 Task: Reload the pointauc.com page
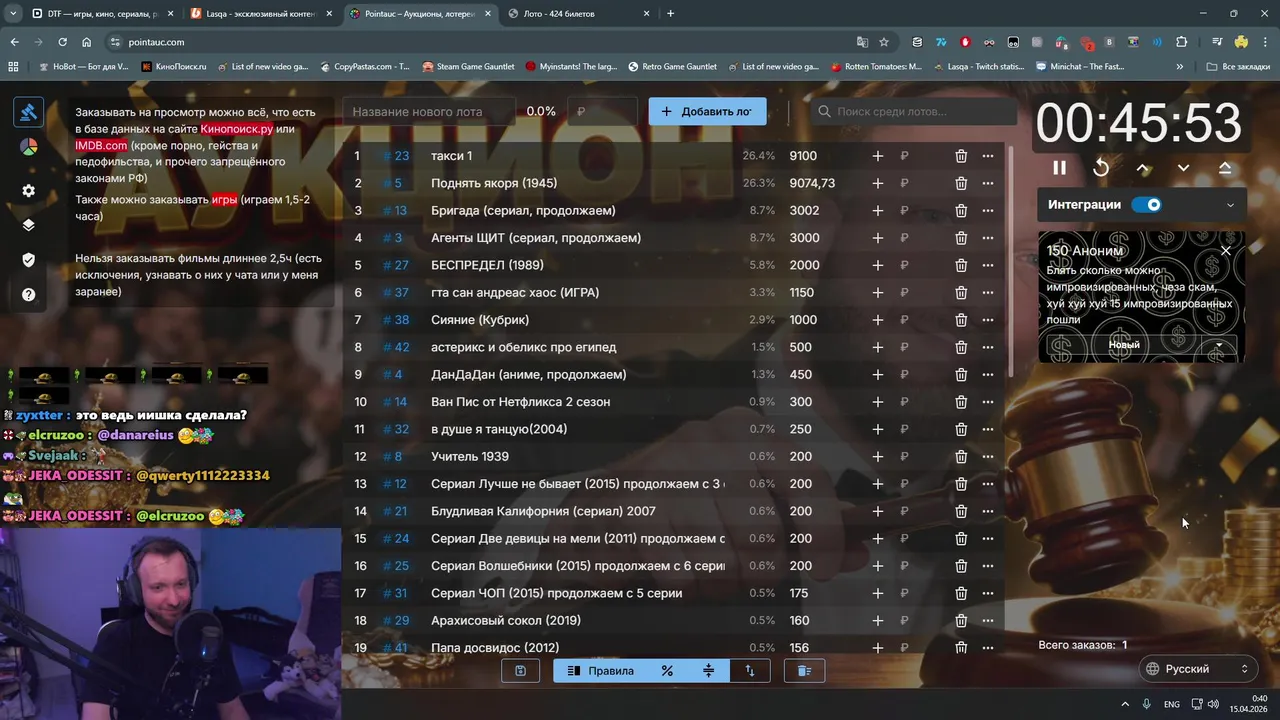click(62, 42)
